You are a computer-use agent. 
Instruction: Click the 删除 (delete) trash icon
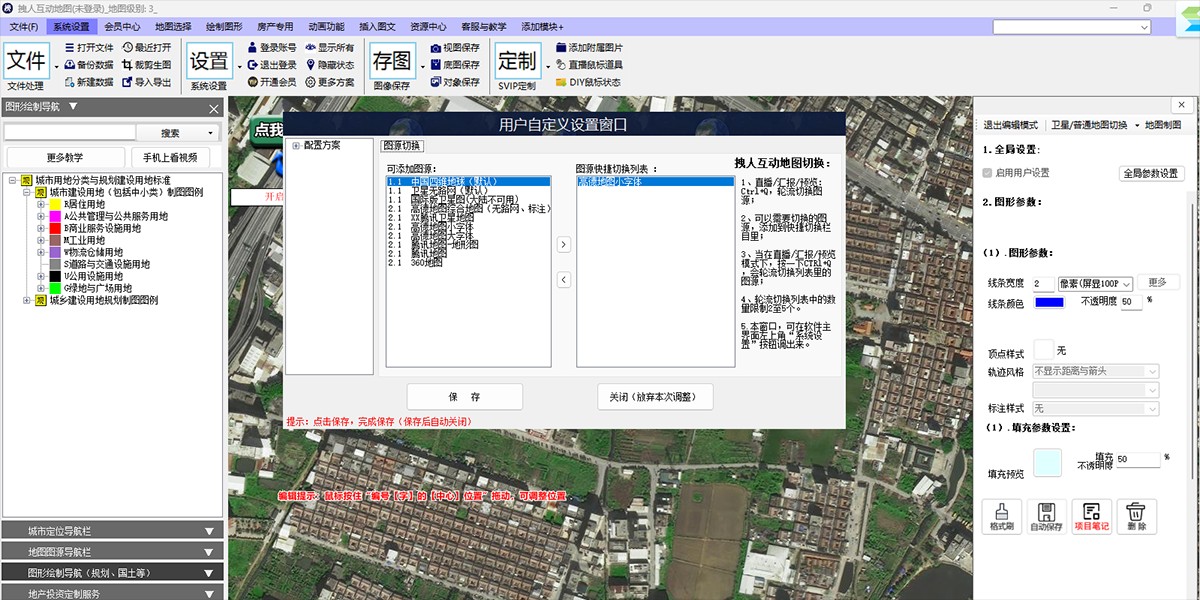(x=1135, y=514)
